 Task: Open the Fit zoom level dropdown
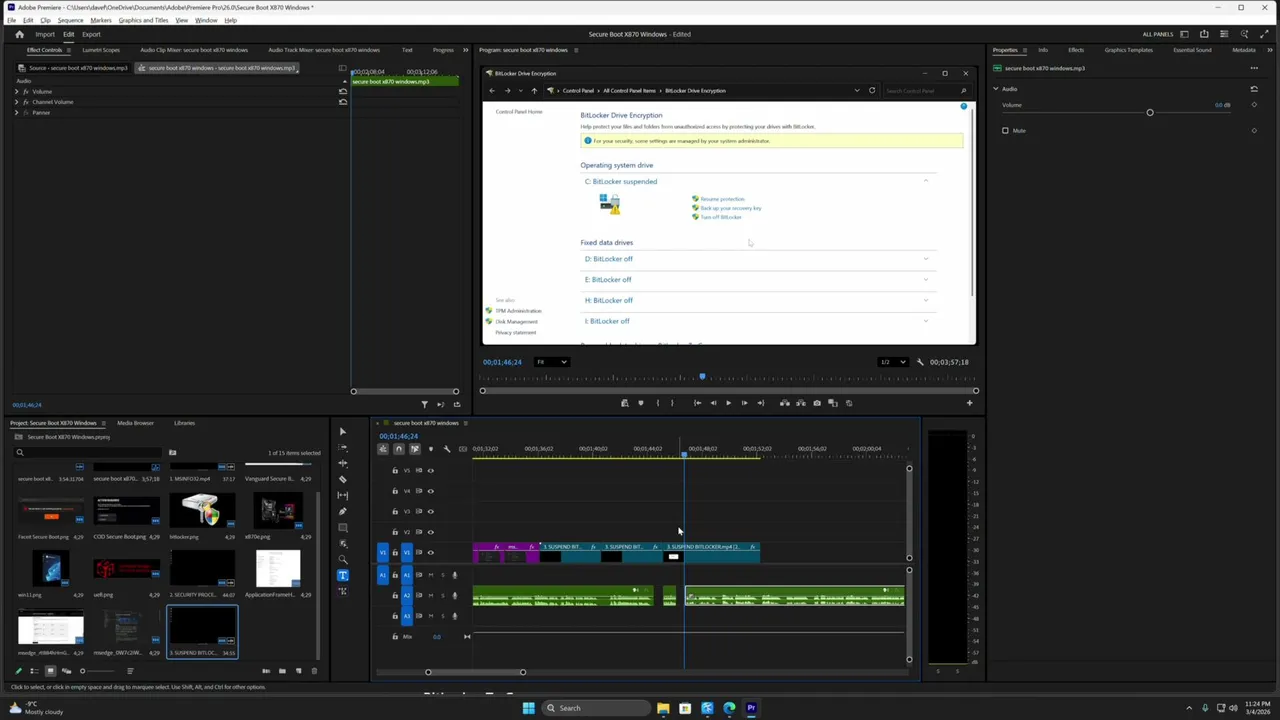[552, 362]
